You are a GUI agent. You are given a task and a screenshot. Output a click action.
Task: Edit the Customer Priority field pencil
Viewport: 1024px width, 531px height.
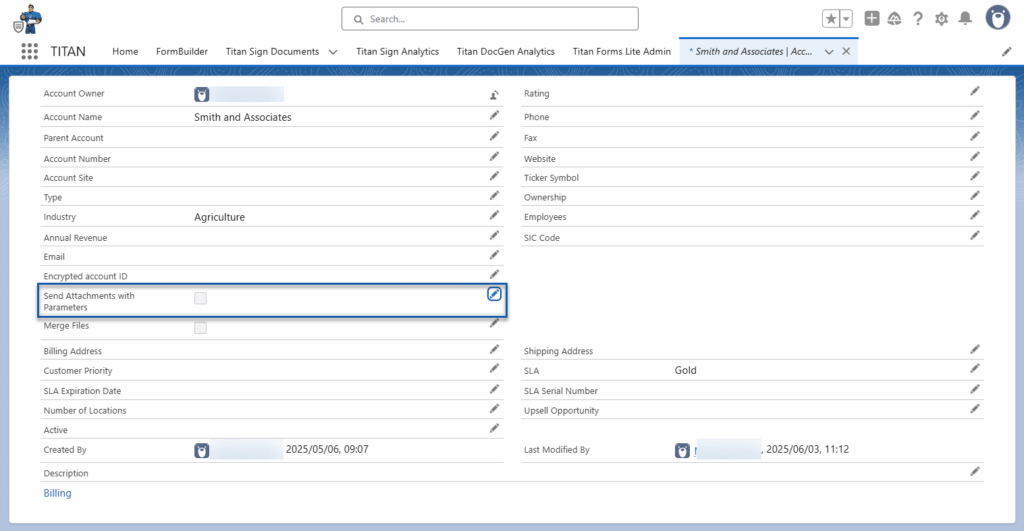point(494,369)
